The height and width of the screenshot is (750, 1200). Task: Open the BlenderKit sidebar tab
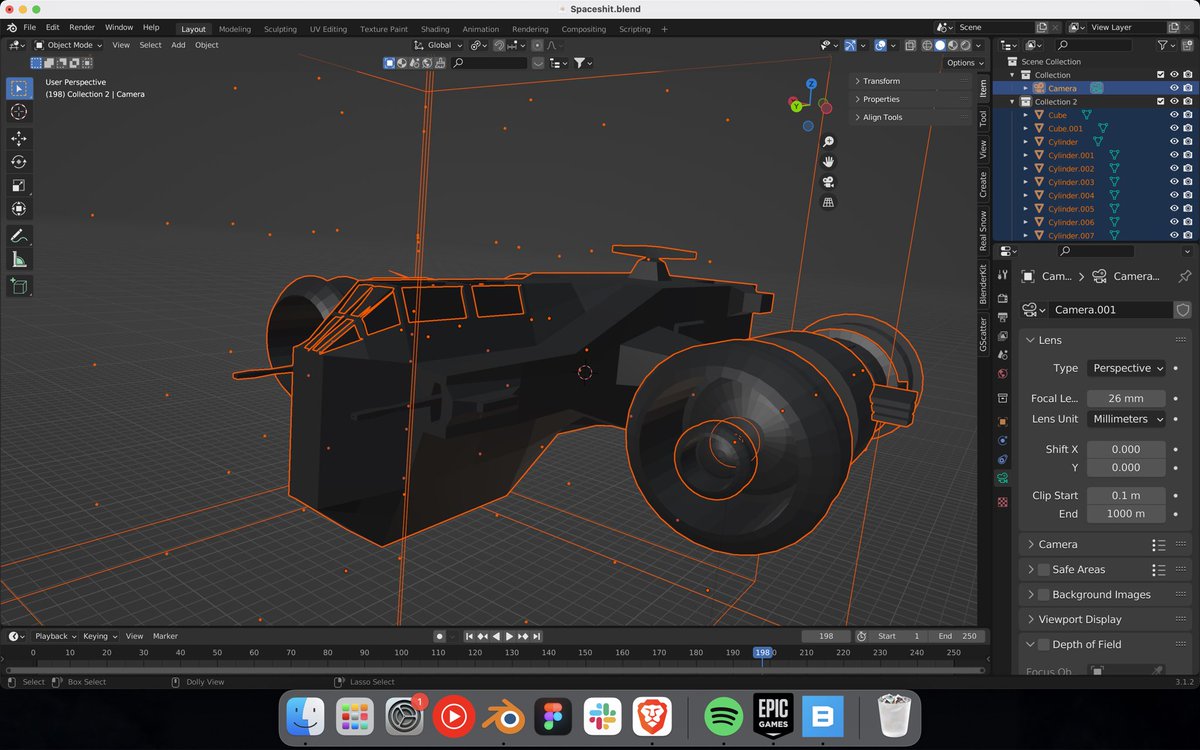(983, 286)
